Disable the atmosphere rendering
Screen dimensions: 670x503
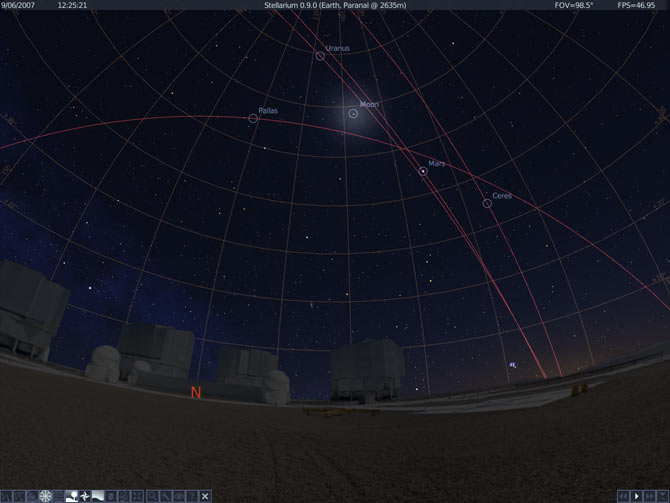pyautogui.click(x=98, y=496)
